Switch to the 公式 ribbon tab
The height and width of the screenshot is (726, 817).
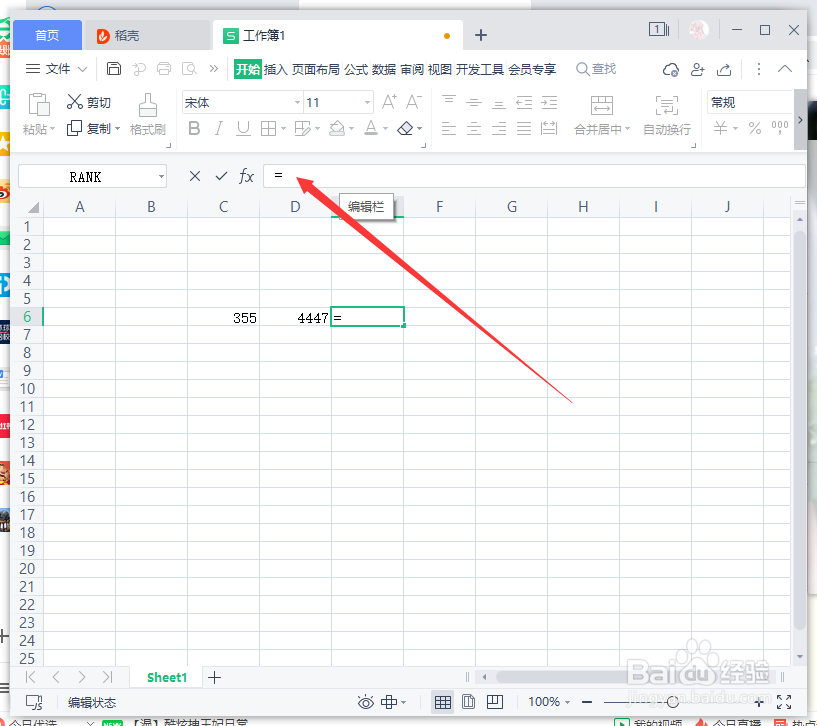pyautogui.click(x=356, y=69)
